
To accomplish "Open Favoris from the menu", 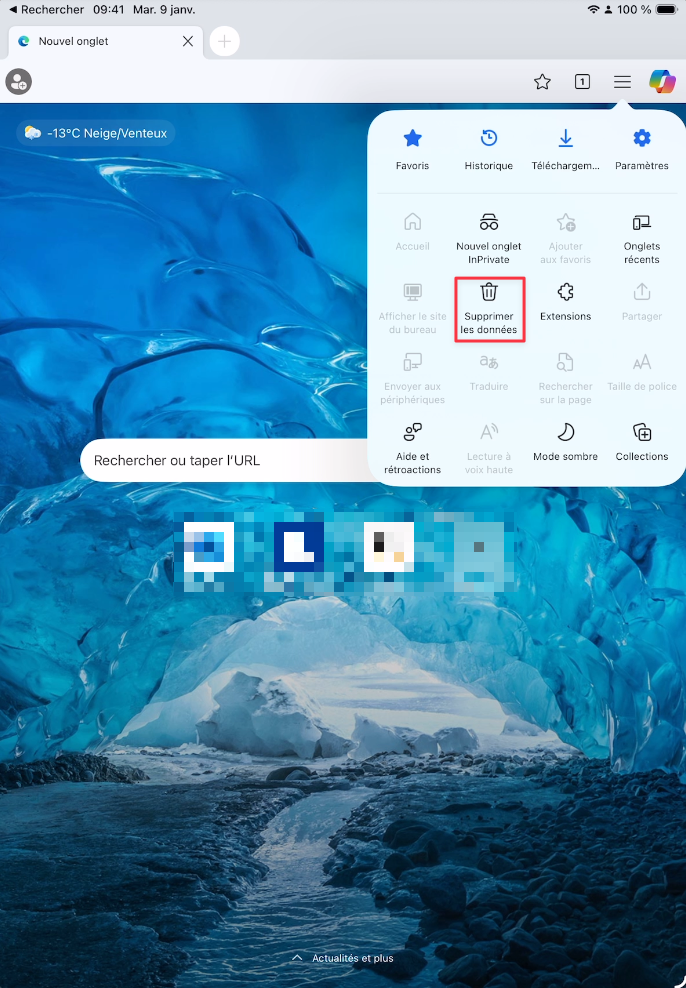I will [x=412, y=150].
